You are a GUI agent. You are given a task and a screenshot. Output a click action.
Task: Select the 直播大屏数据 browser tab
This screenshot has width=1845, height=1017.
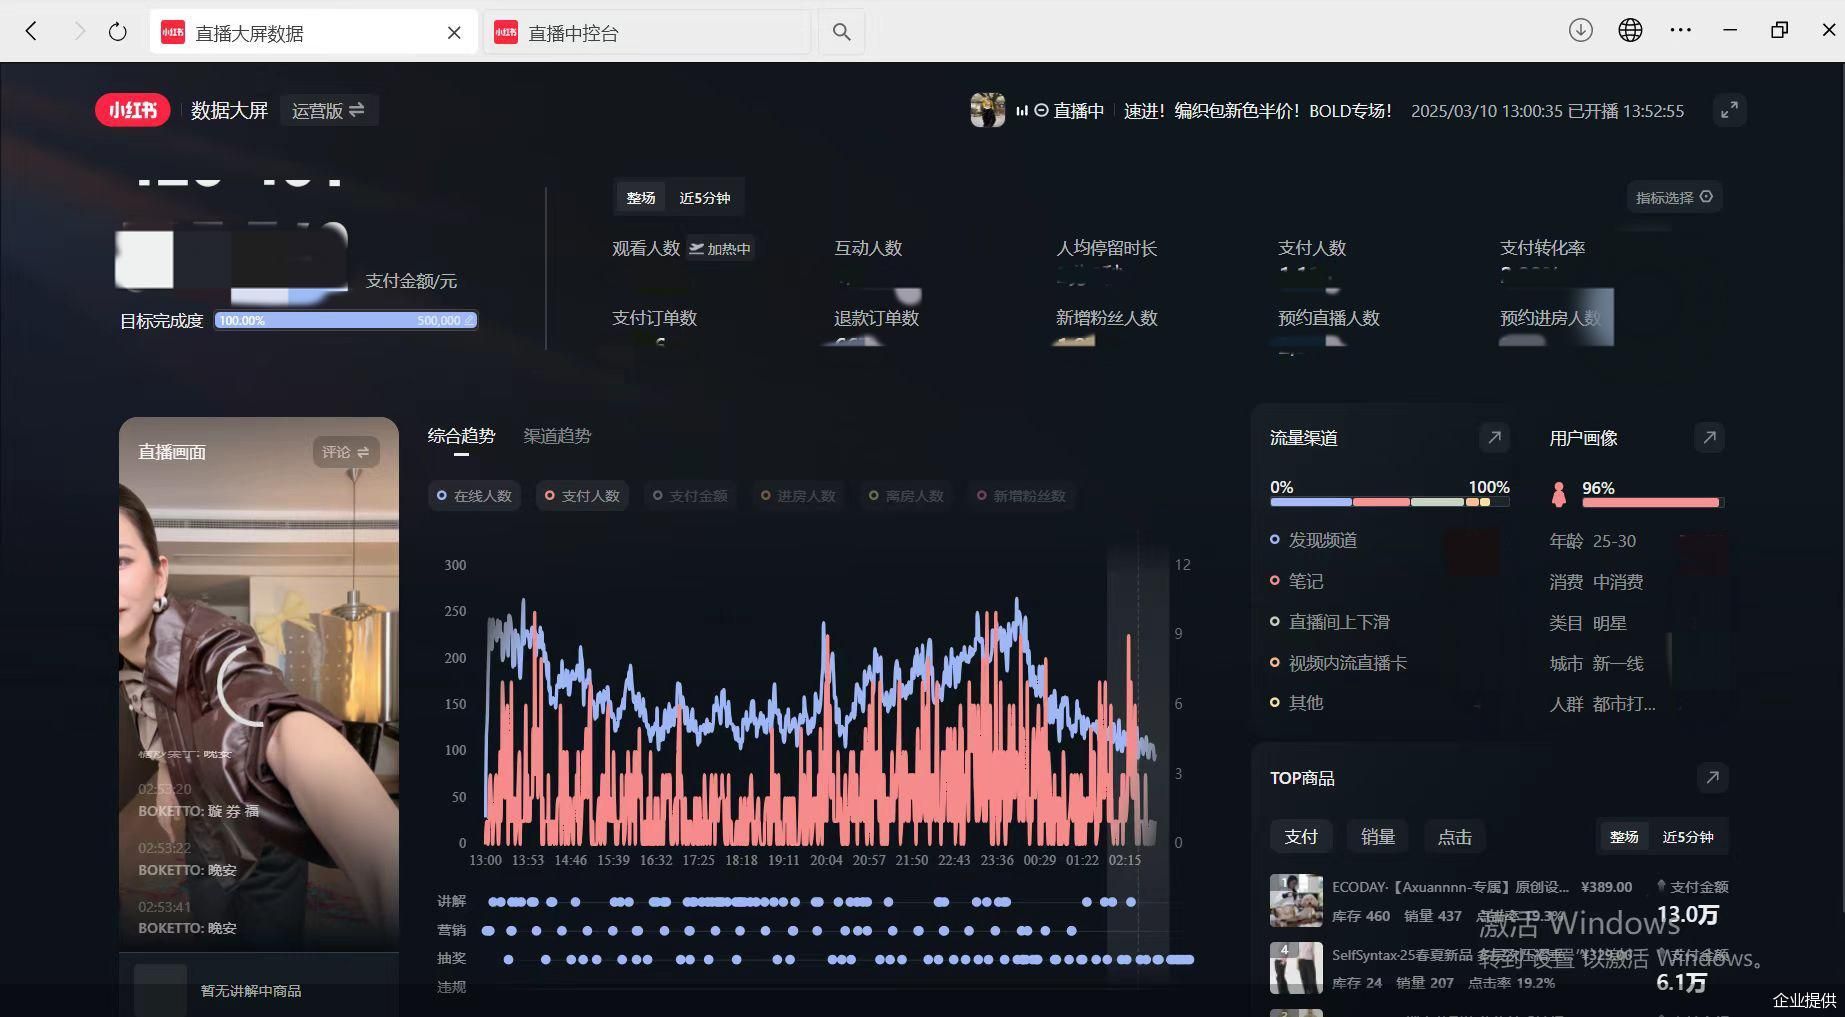(x=313, y=33)
